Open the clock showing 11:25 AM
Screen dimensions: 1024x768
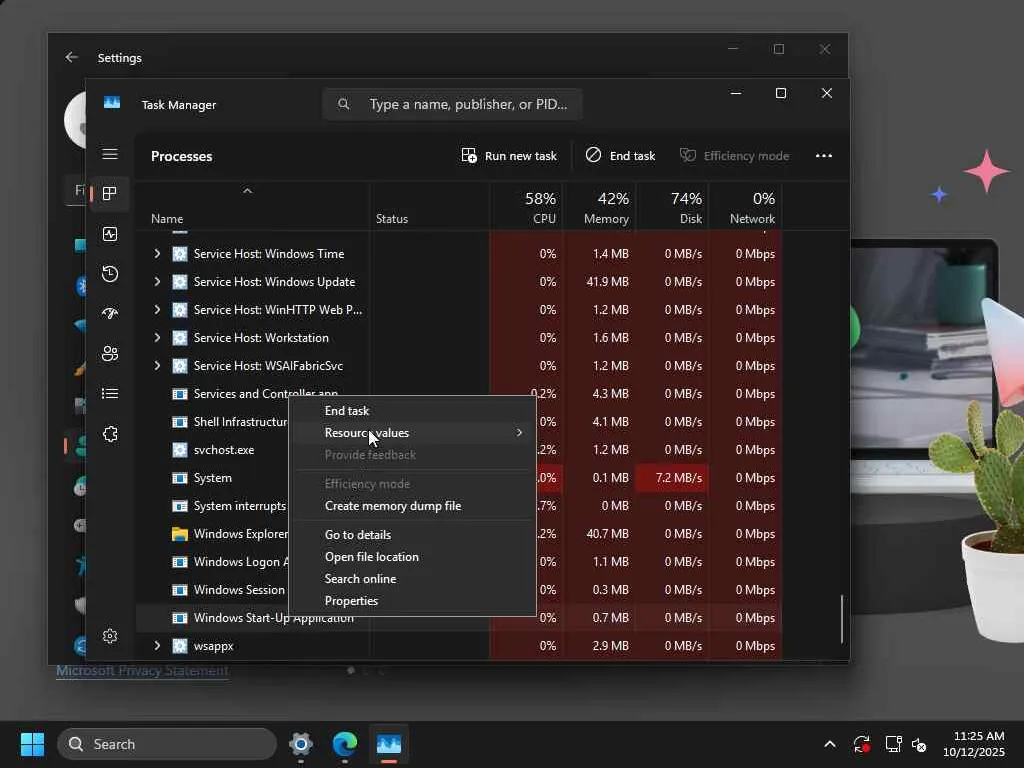974,744
